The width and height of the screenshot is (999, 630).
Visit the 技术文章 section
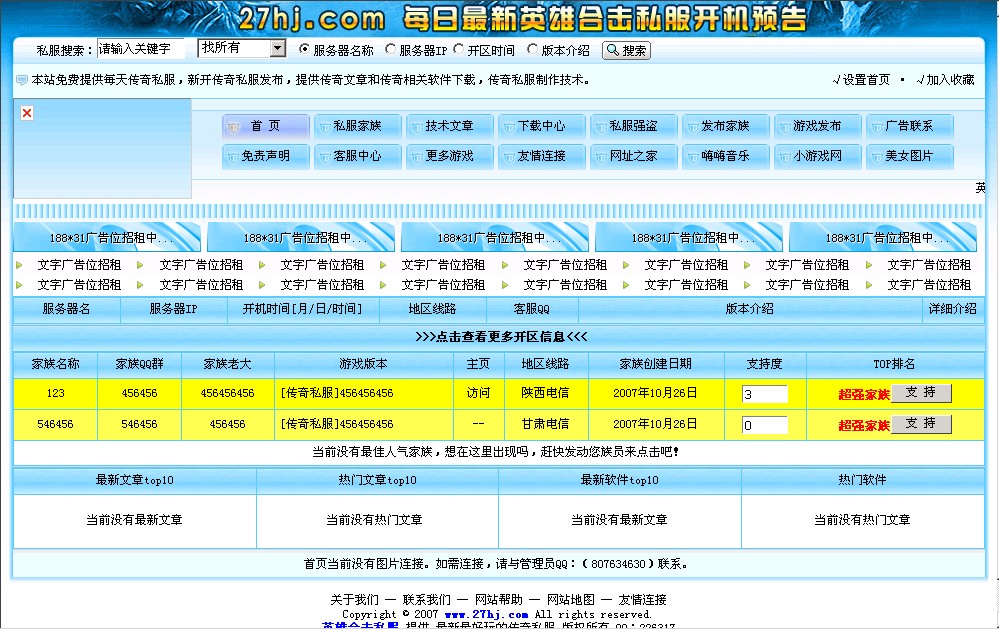pos(449,124)
